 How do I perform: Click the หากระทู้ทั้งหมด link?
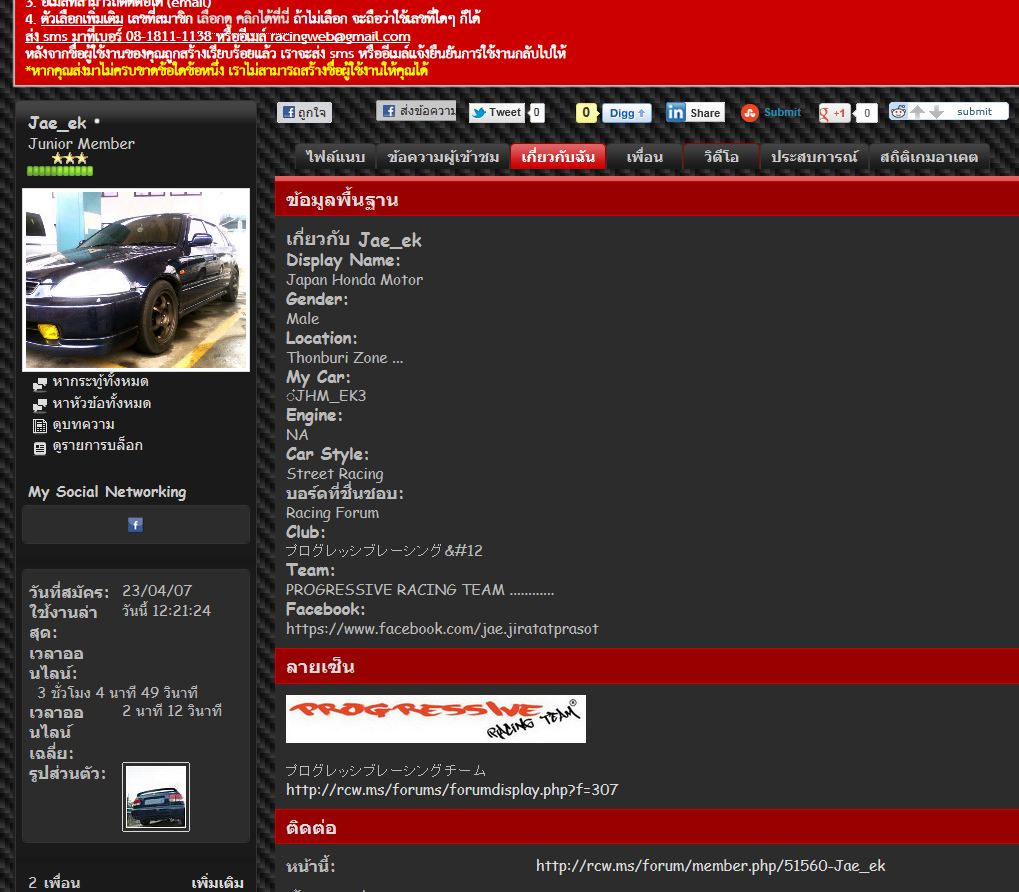[x=101, y=382]
